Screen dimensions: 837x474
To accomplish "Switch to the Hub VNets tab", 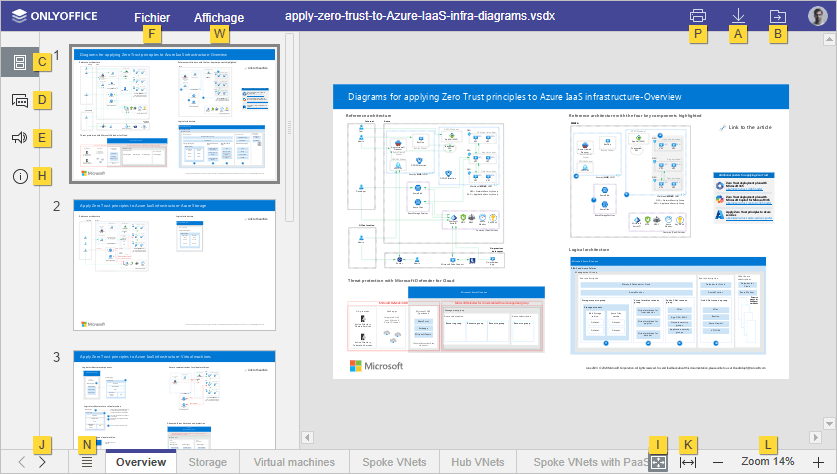I will tap(478, 462).
